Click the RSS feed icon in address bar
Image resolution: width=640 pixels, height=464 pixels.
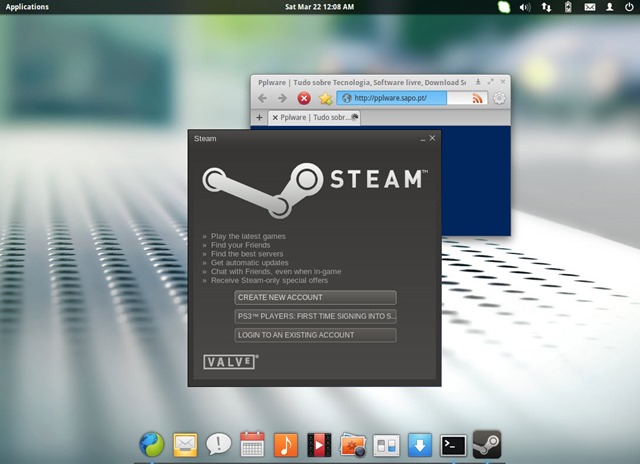pos(477,98)
